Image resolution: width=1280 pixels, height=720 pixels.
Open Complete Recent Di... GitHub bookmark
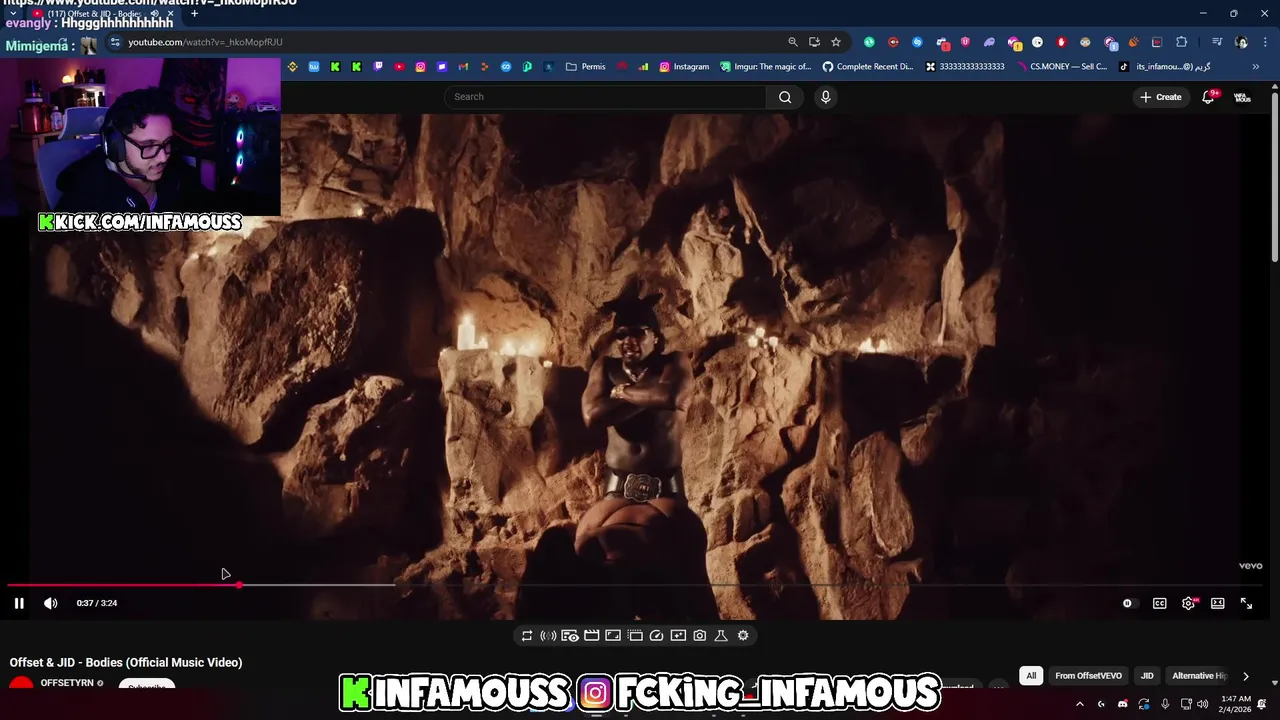click(868, 67)
